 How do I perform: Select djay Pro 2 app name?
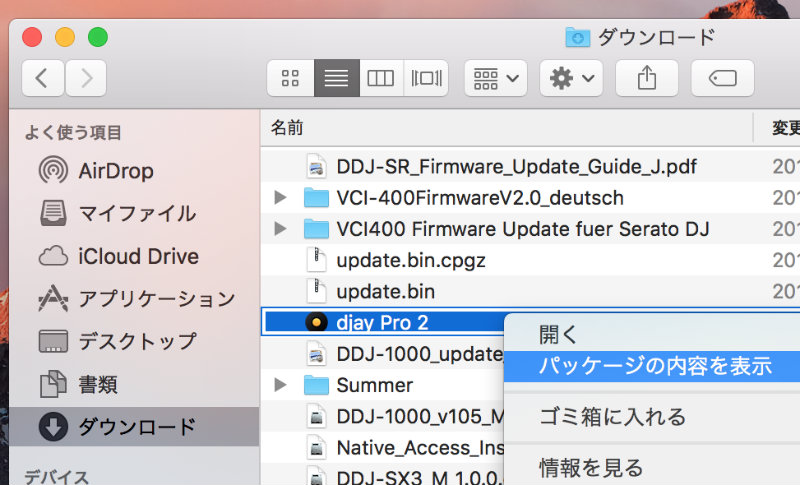pos(382,323)
